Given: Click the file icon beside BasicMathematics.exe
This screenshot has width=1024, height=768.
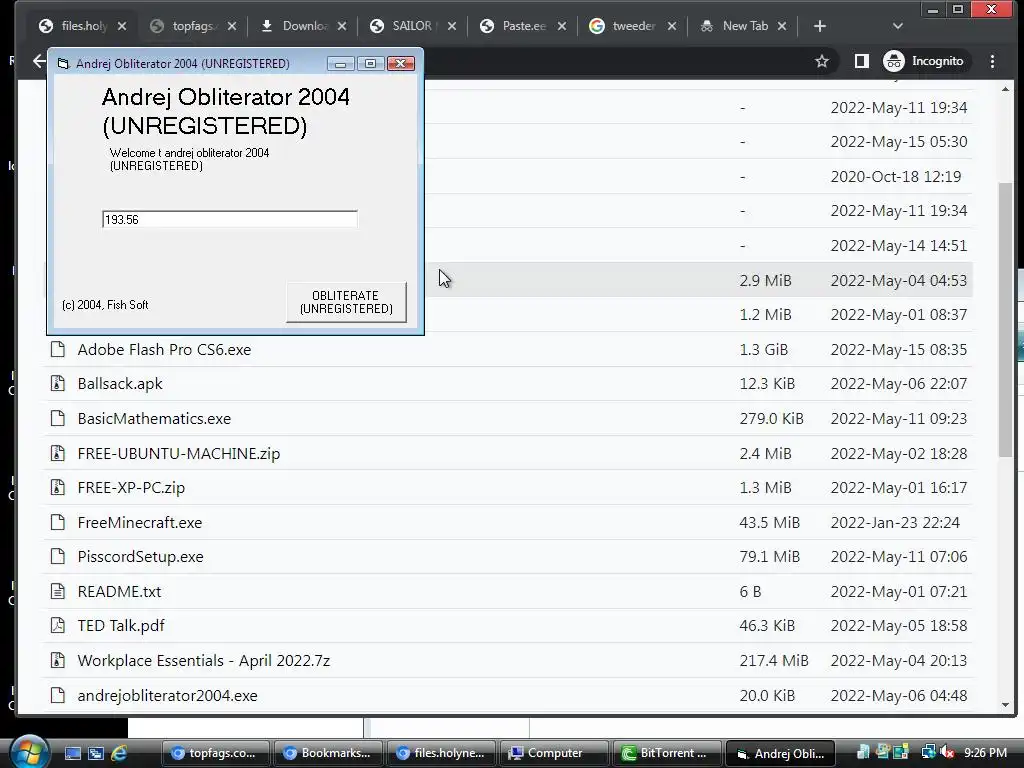Looking at the screenshot, I should coord(58,419).
